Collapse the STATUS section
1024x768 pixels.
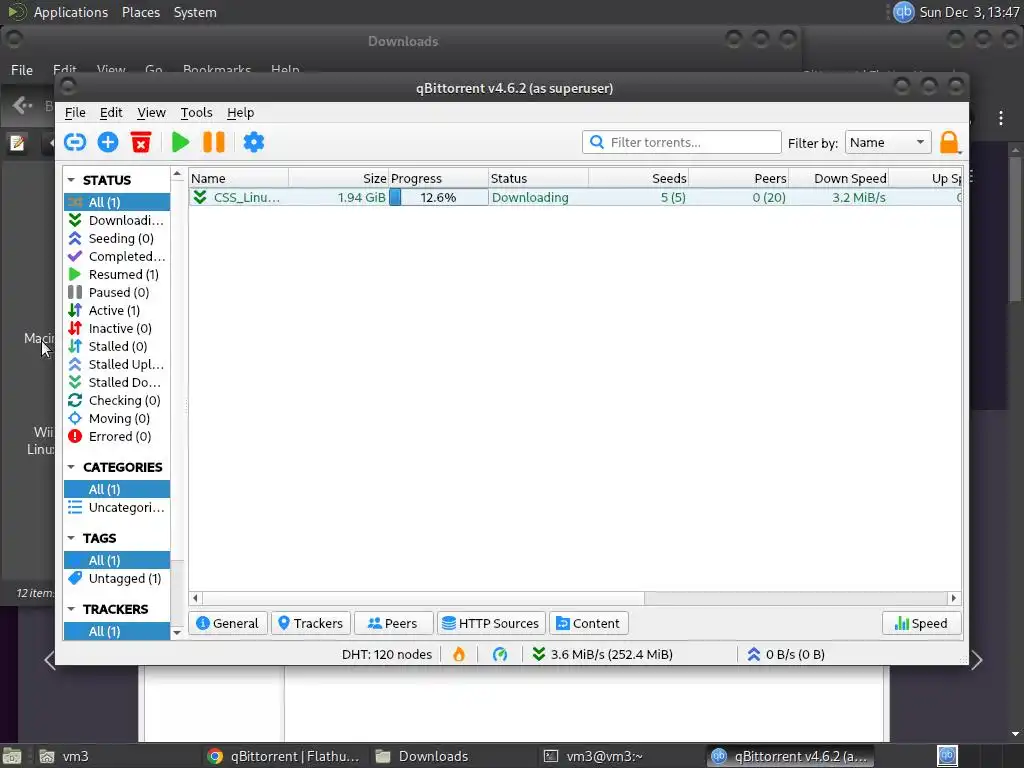tap(71, 180)
